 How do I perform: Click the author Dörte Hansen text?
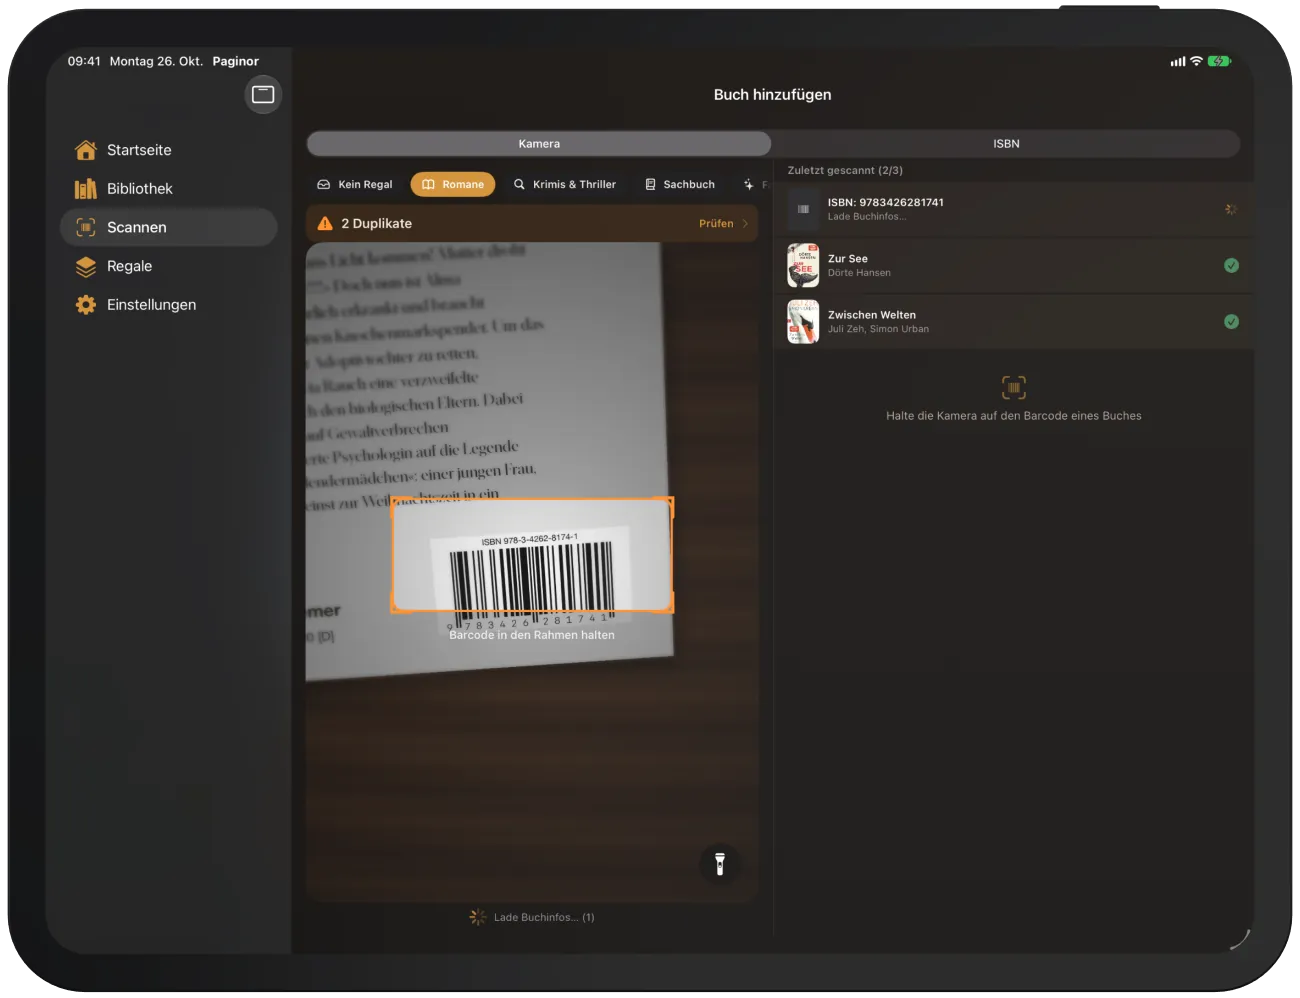click(x=859, y=273)
